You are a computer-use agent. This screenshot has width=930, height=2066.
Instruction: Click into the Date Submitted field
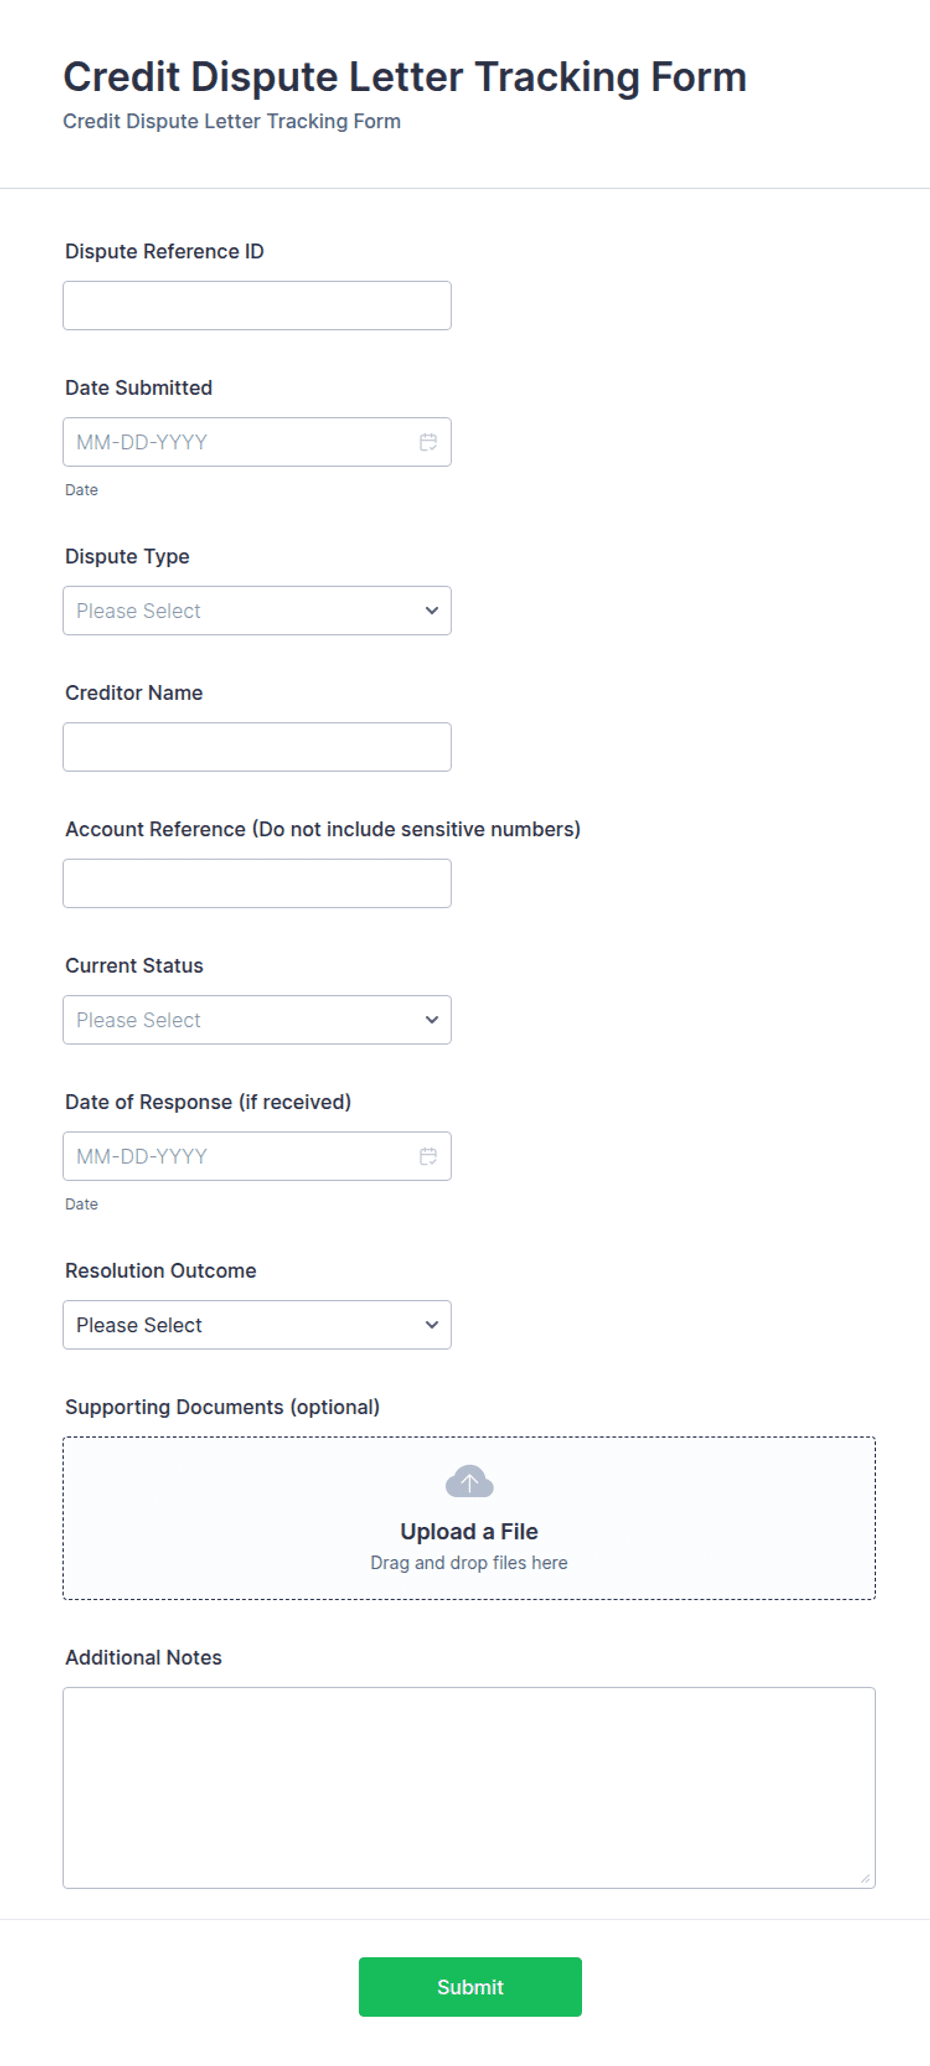click(x=240, y=442)
